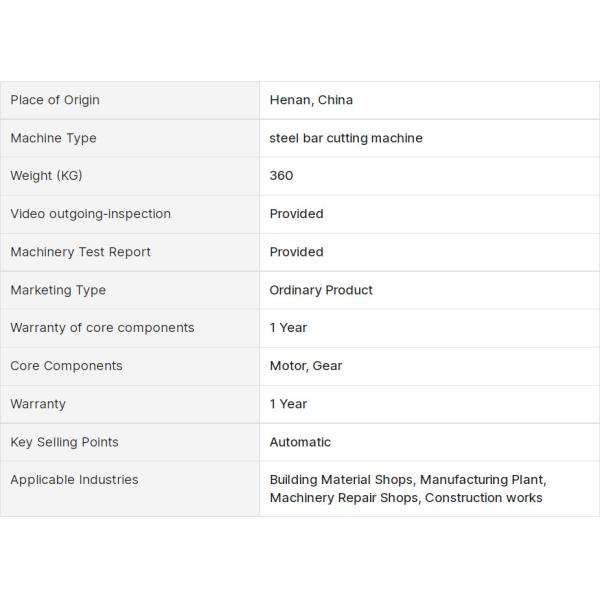The height and width of the screenshot is (600, 600).
Task: Select Provided value for Machinery Test Report
Action: pos(296,252)
